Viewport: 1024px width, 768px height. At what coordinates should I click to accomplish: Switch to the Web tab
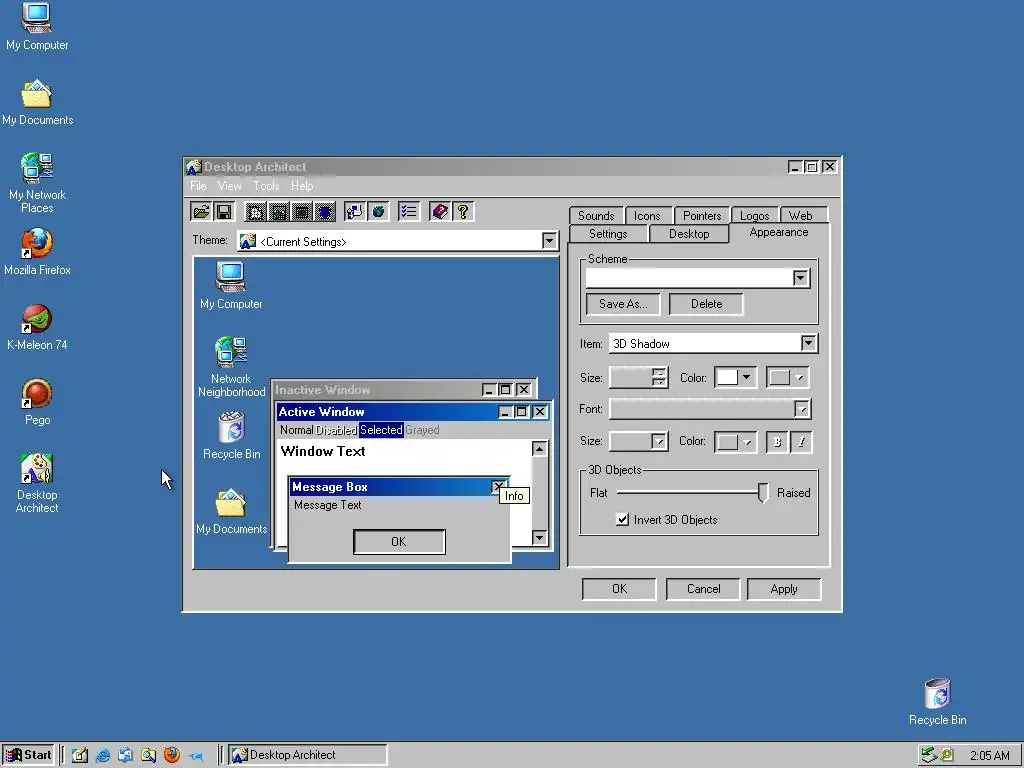pyautogui.click(x=801, y=216)
